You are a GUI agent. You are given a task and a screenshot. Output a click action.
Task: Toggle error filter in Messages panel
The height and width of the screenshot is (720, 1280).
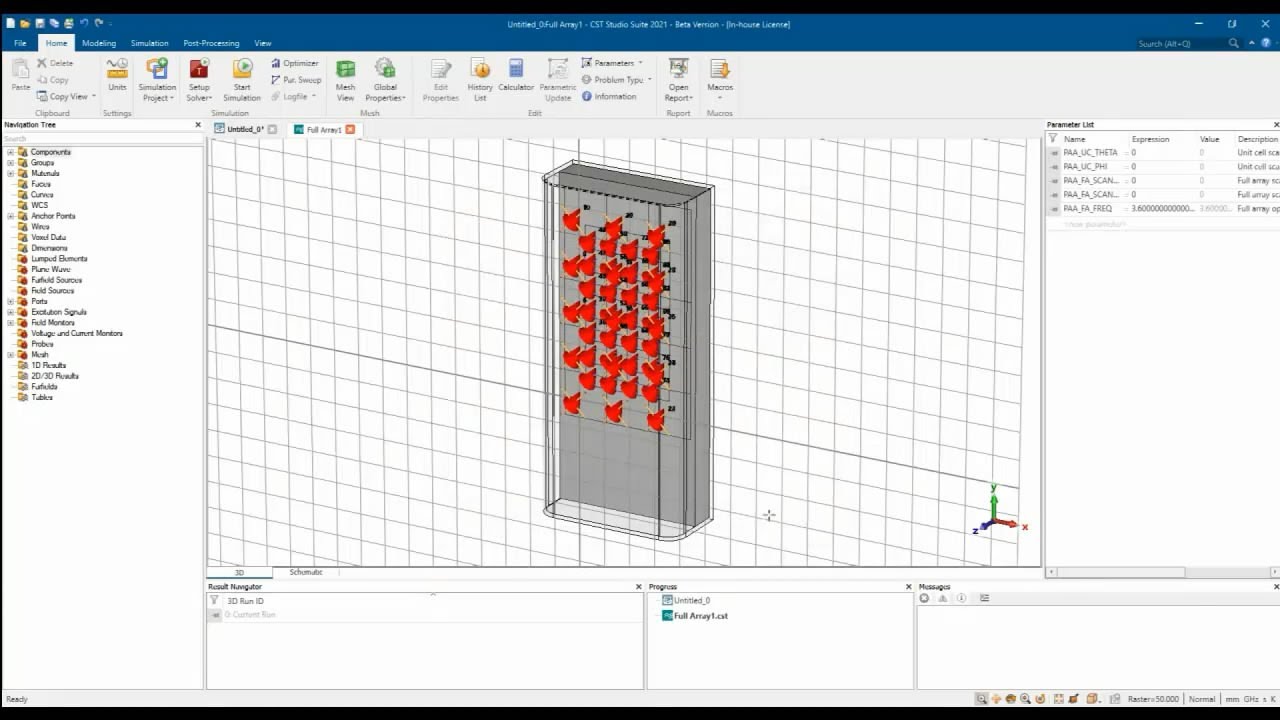coord(925,598)
